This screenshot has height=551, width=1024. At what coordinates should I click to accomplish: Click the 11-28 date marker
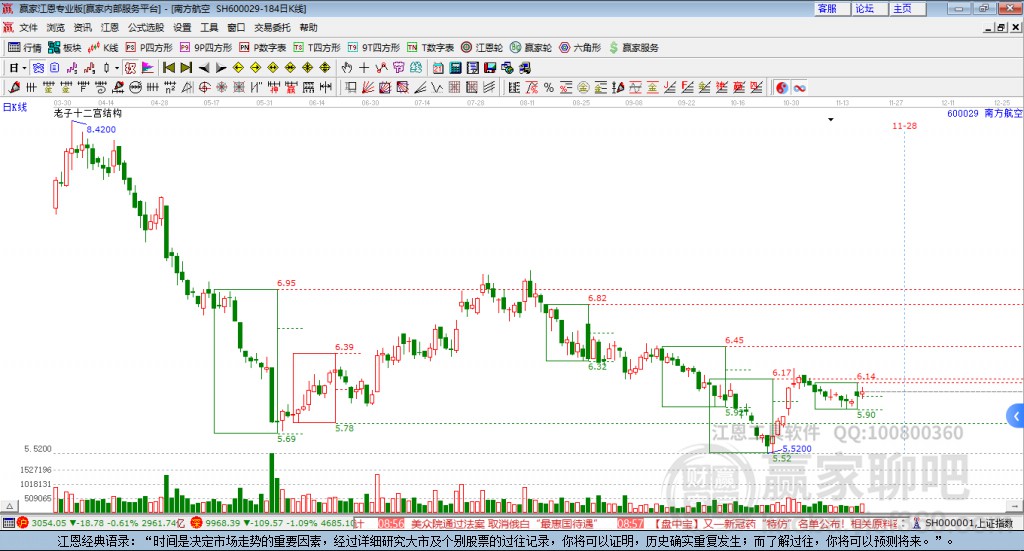click(904, 125)
